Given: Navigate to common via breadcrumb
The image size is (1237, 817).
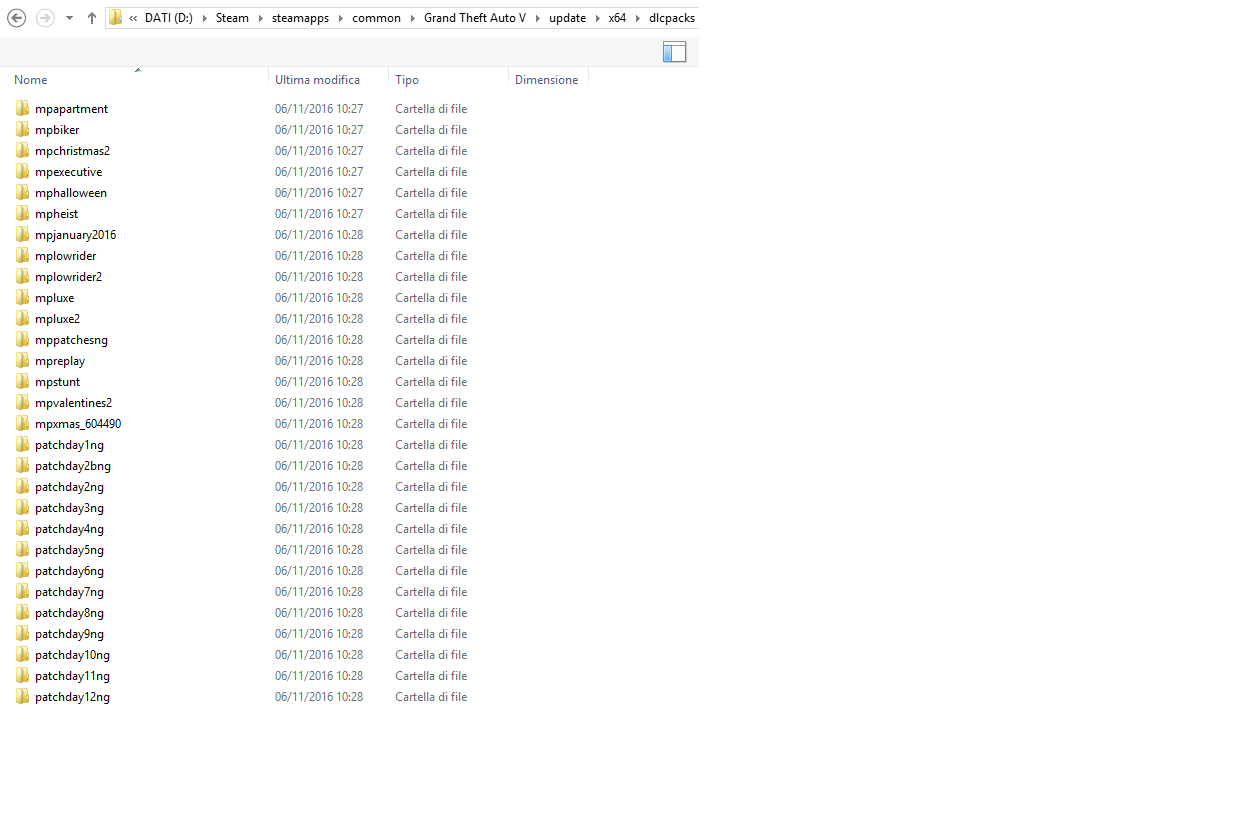Looking at the screenshot, I should (376, 17).
